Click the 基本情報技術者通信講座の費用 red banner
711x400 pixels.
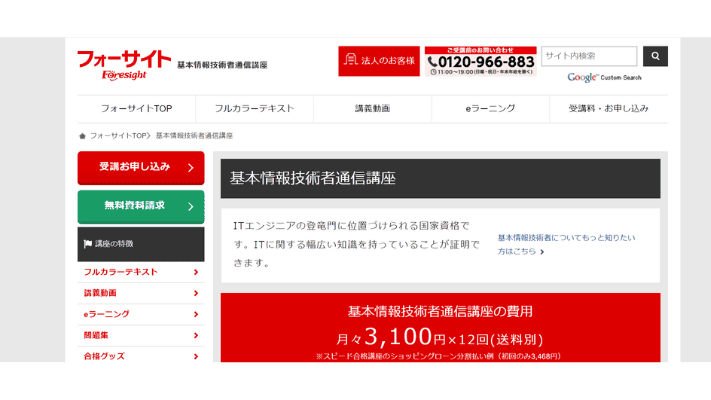[440, 327]
